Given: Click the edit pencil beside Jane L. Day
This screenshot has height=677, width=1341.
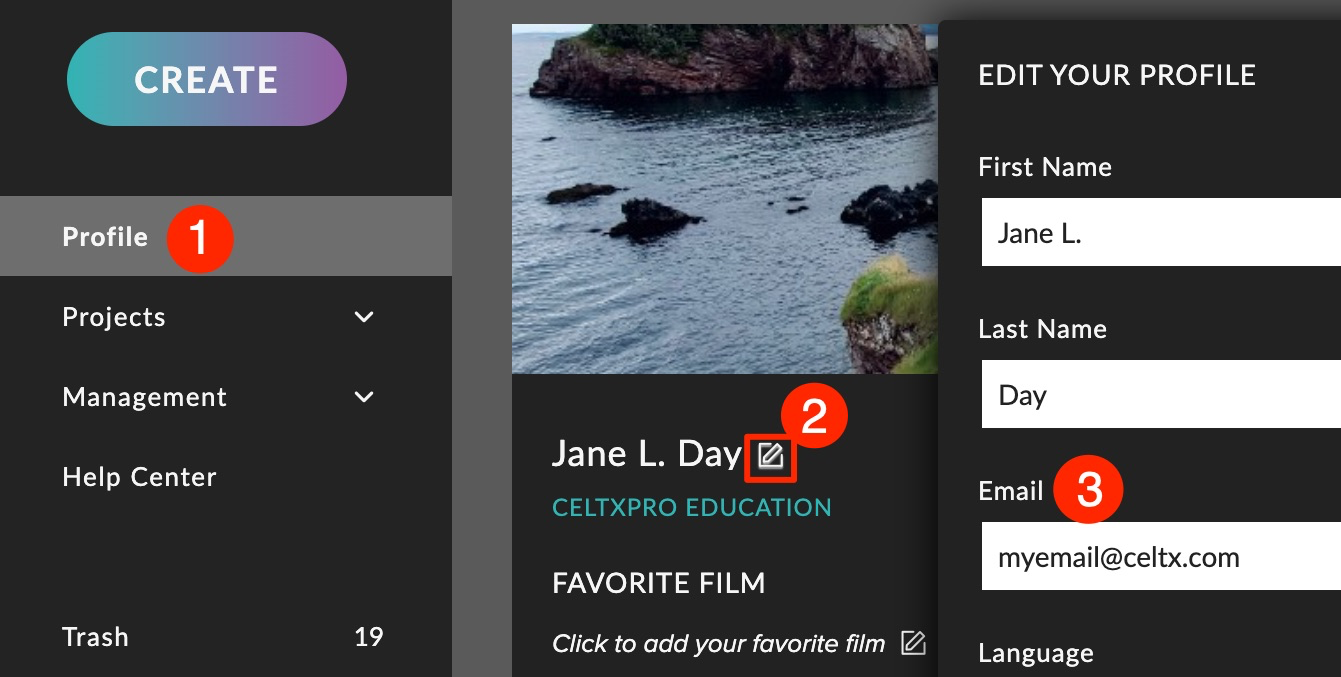Looking at the screenshot, I should click(x=770, y=457).
